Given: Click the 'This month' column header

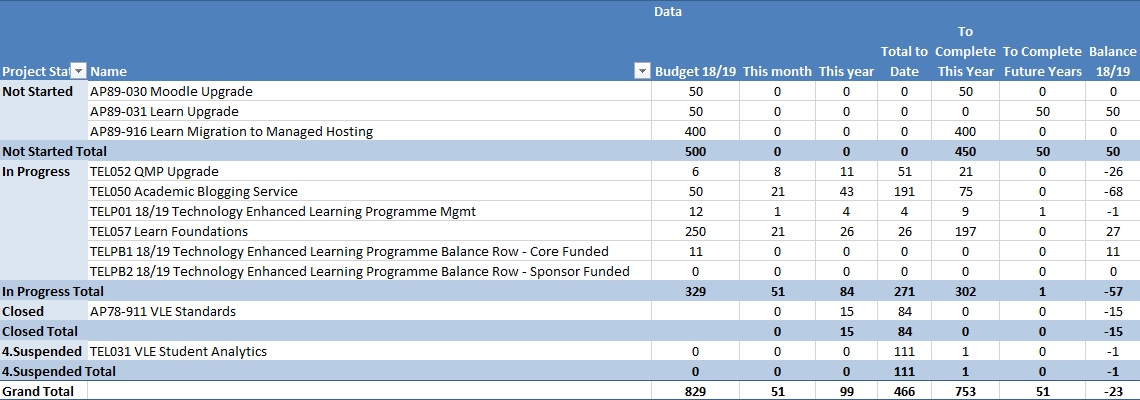Looking at the screenshot, I should point(777,71).
